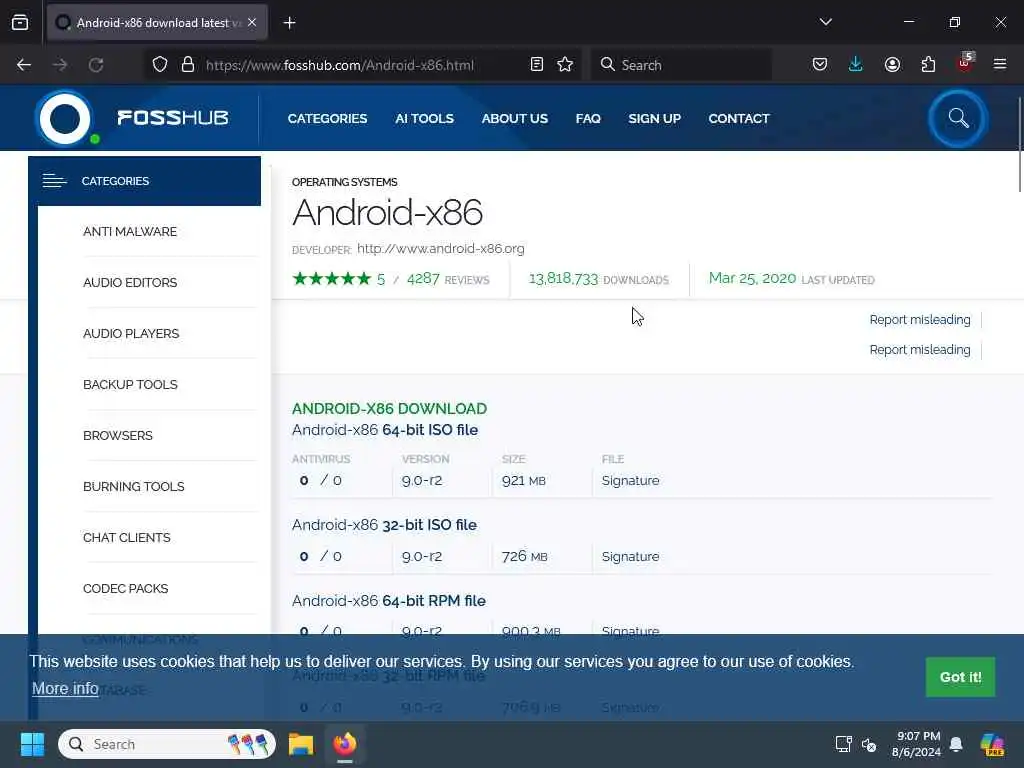Open the Firefox downloads panel
Image resolution: width=1024 pixels, height=768 pixels.
tap(856, 65)
